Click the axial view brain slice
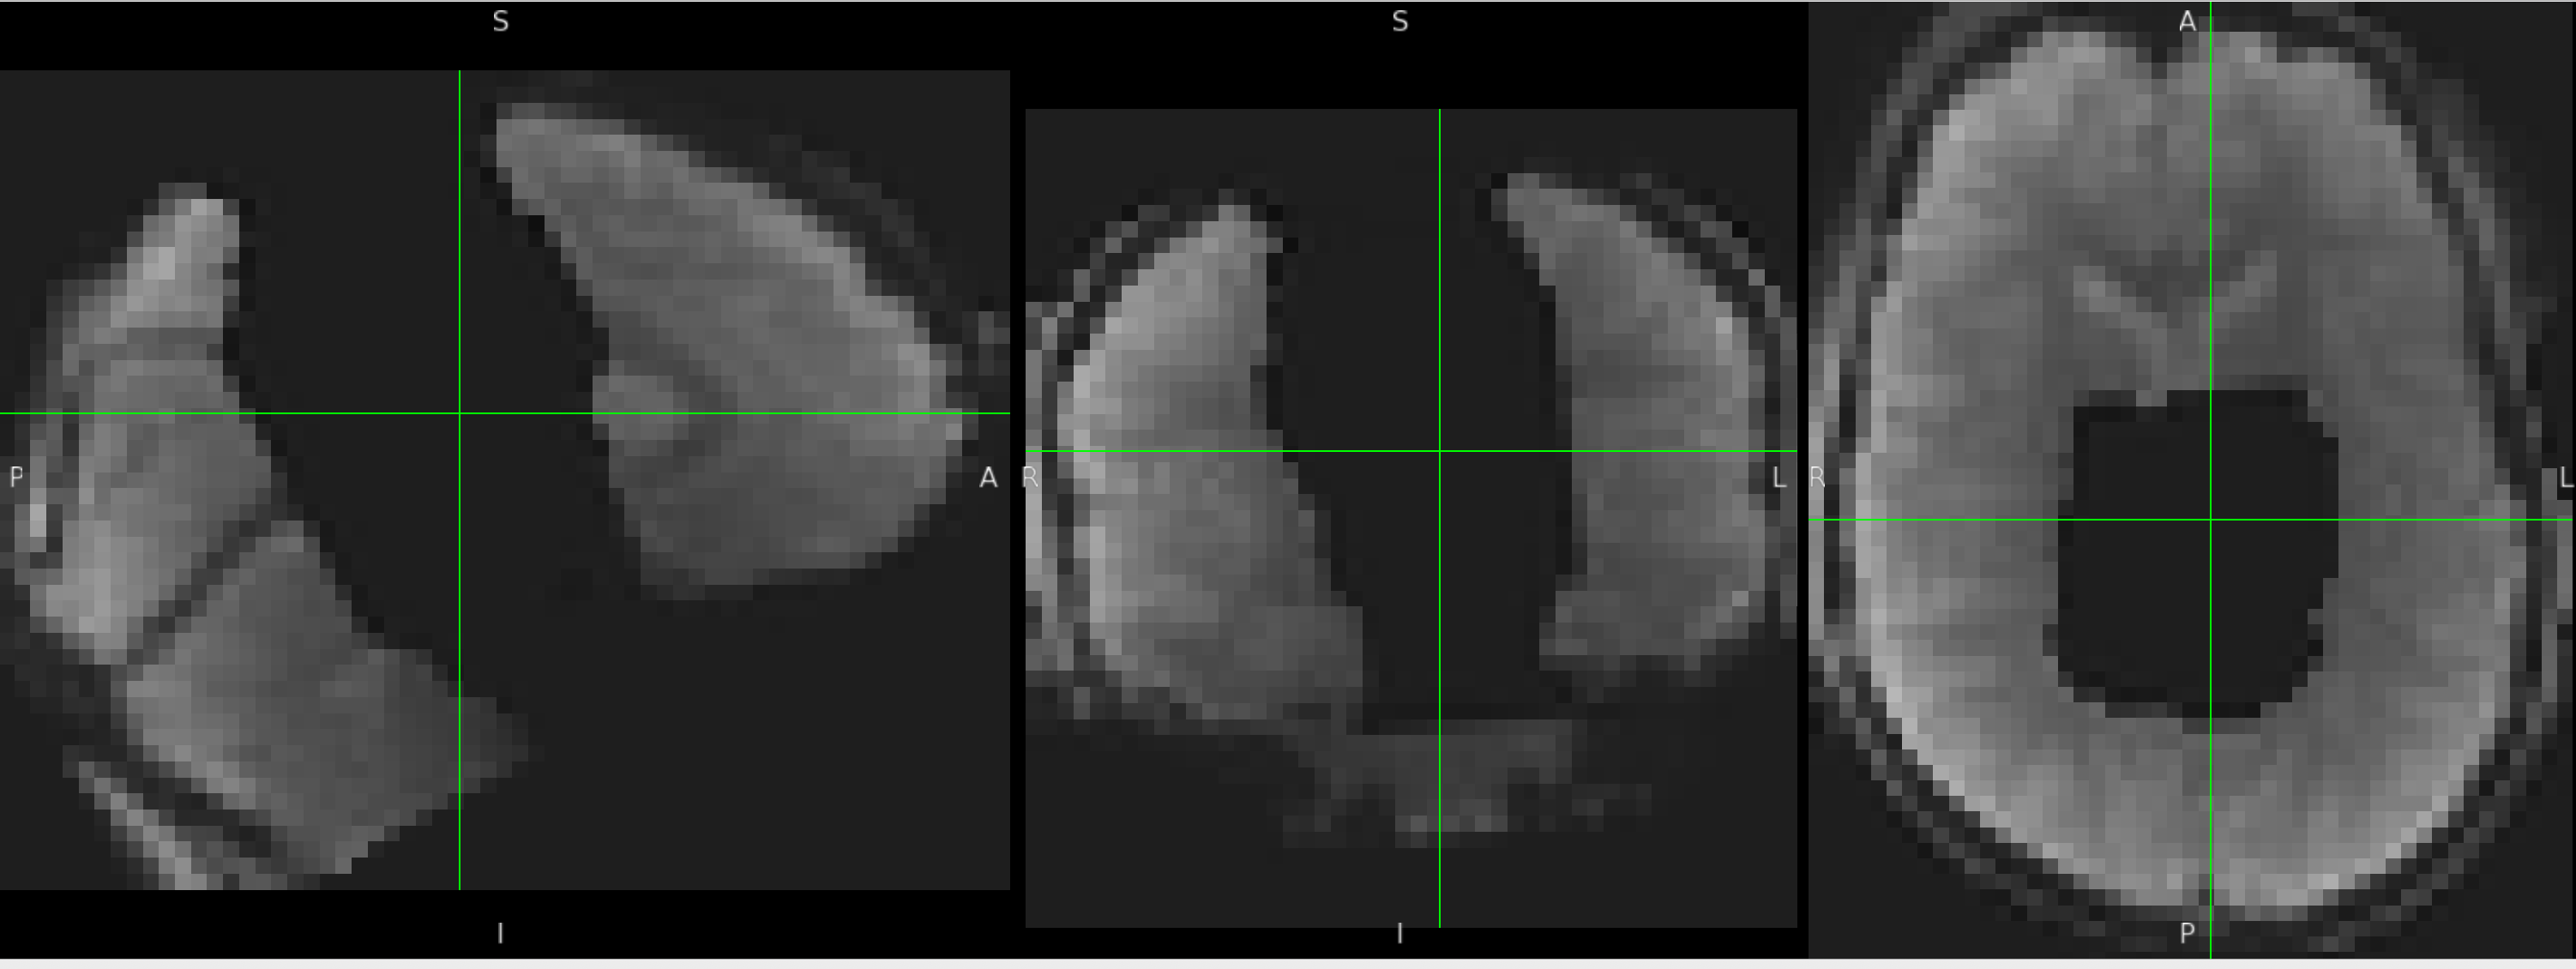The width and height of the screenshot is (2576, 969). (x=2191, y=480)
